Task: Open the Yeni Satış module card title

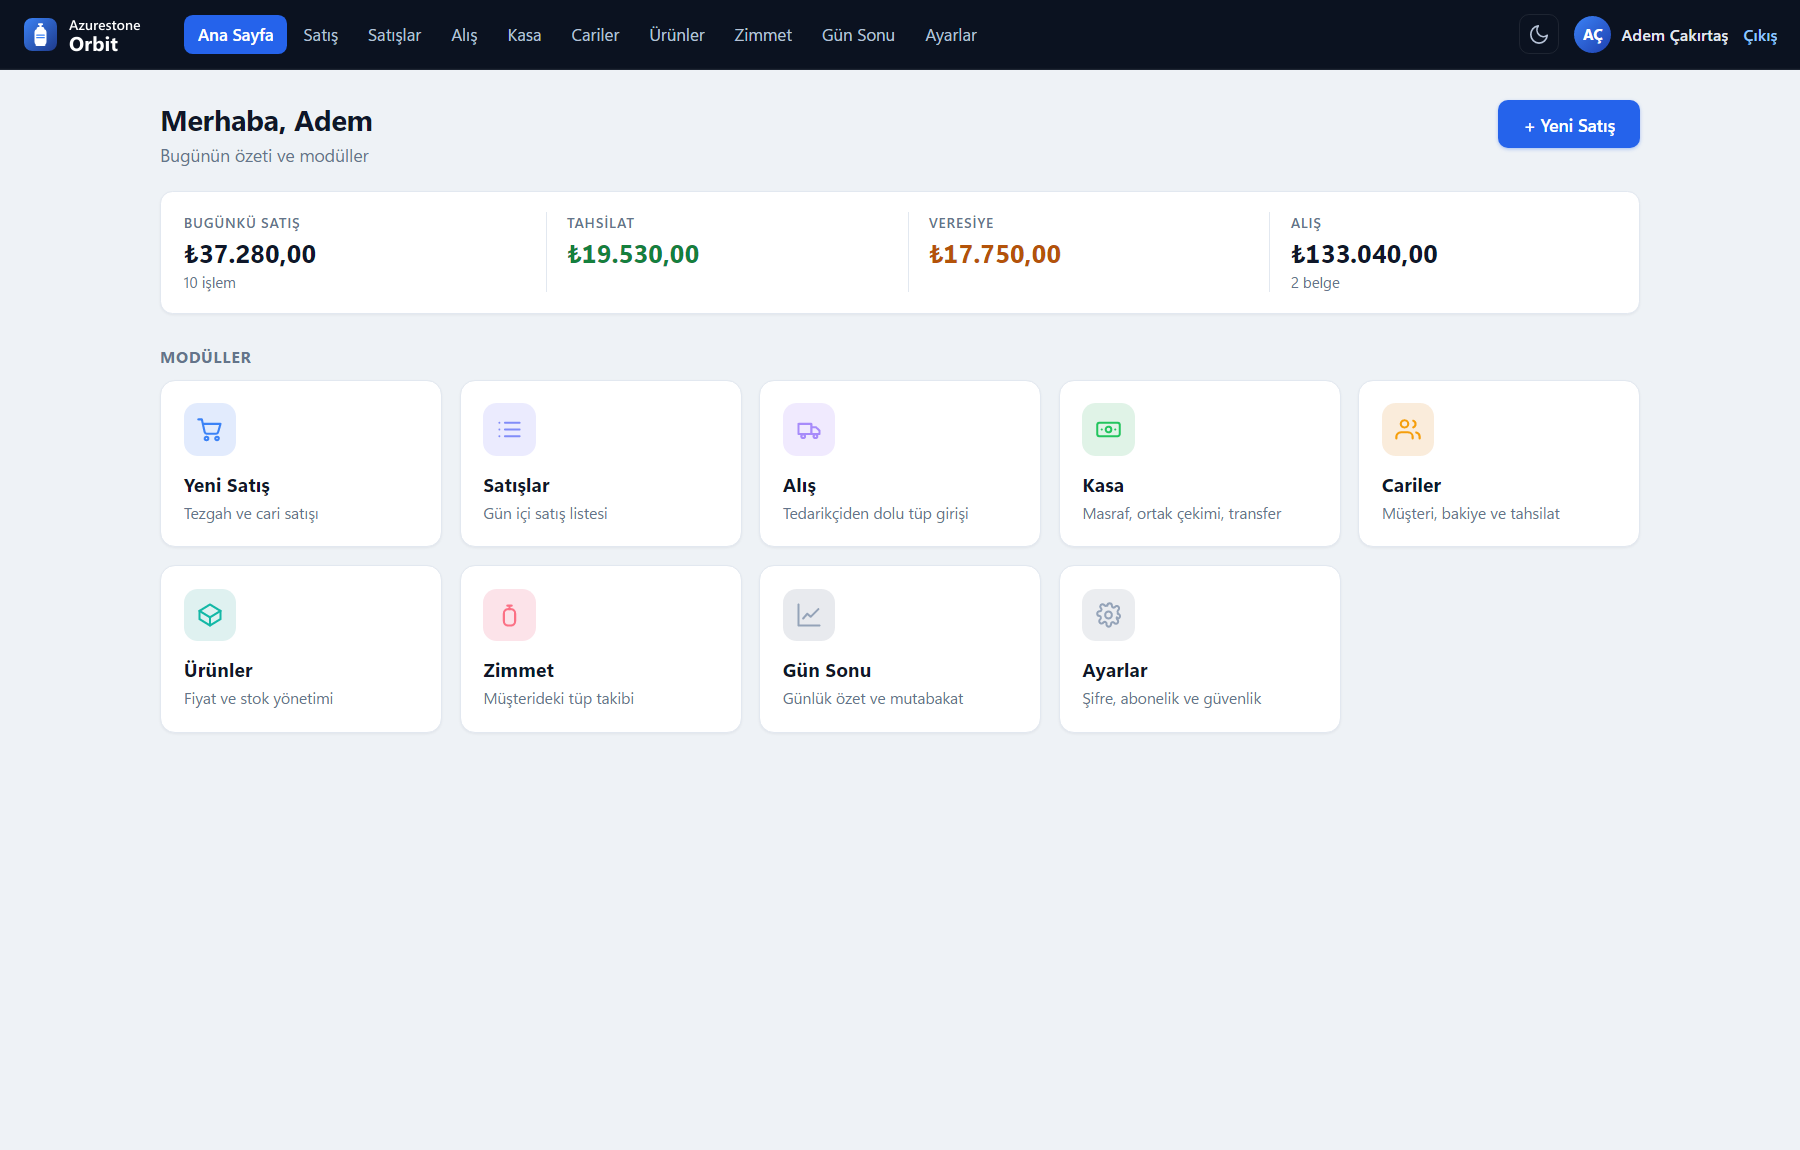Action: pyautogui.click(x=227, y=485)
